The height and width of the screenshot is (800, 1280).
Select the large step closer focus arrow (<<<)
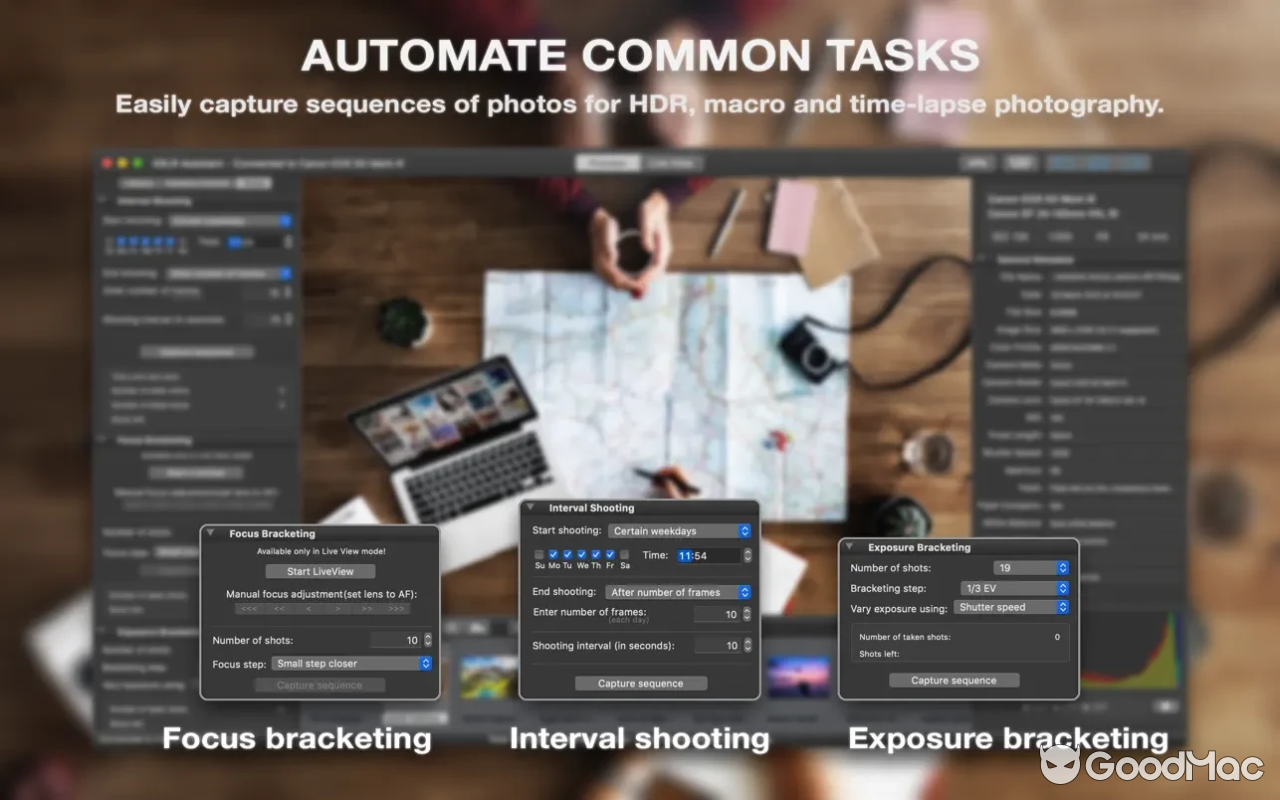click(249, 609)
